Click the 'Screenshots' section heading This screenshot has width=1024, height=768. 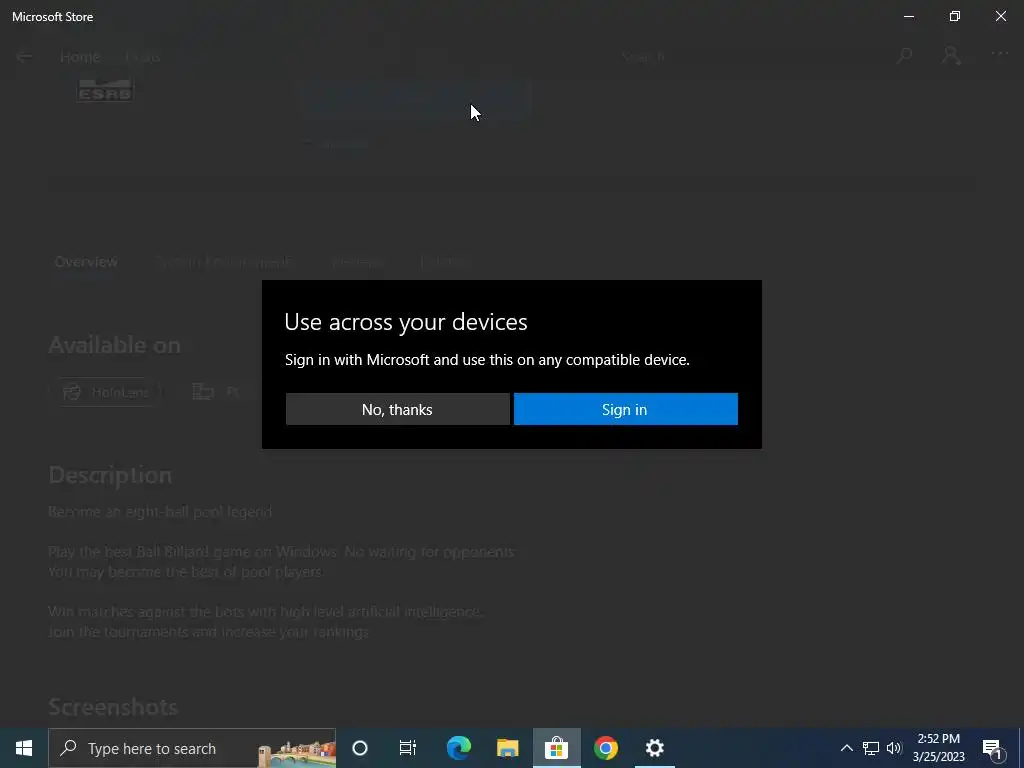(113, 707)
